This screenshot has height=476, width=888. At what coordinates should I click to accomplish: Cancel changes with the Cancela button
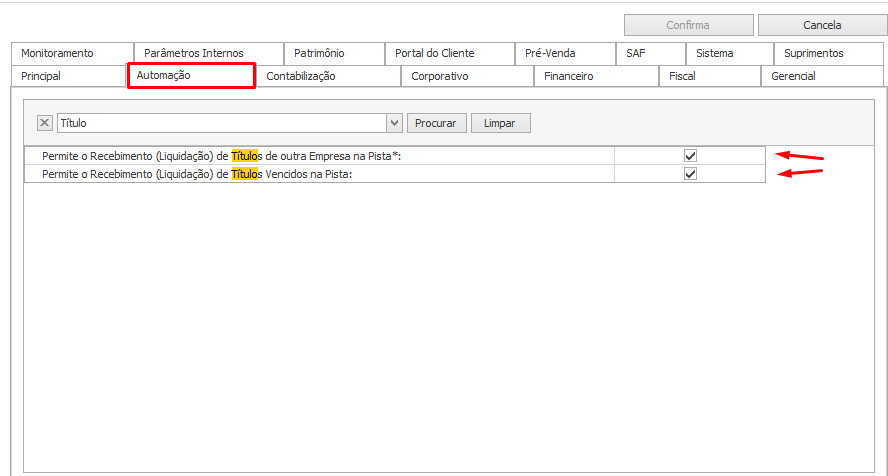tap(822, 25)
